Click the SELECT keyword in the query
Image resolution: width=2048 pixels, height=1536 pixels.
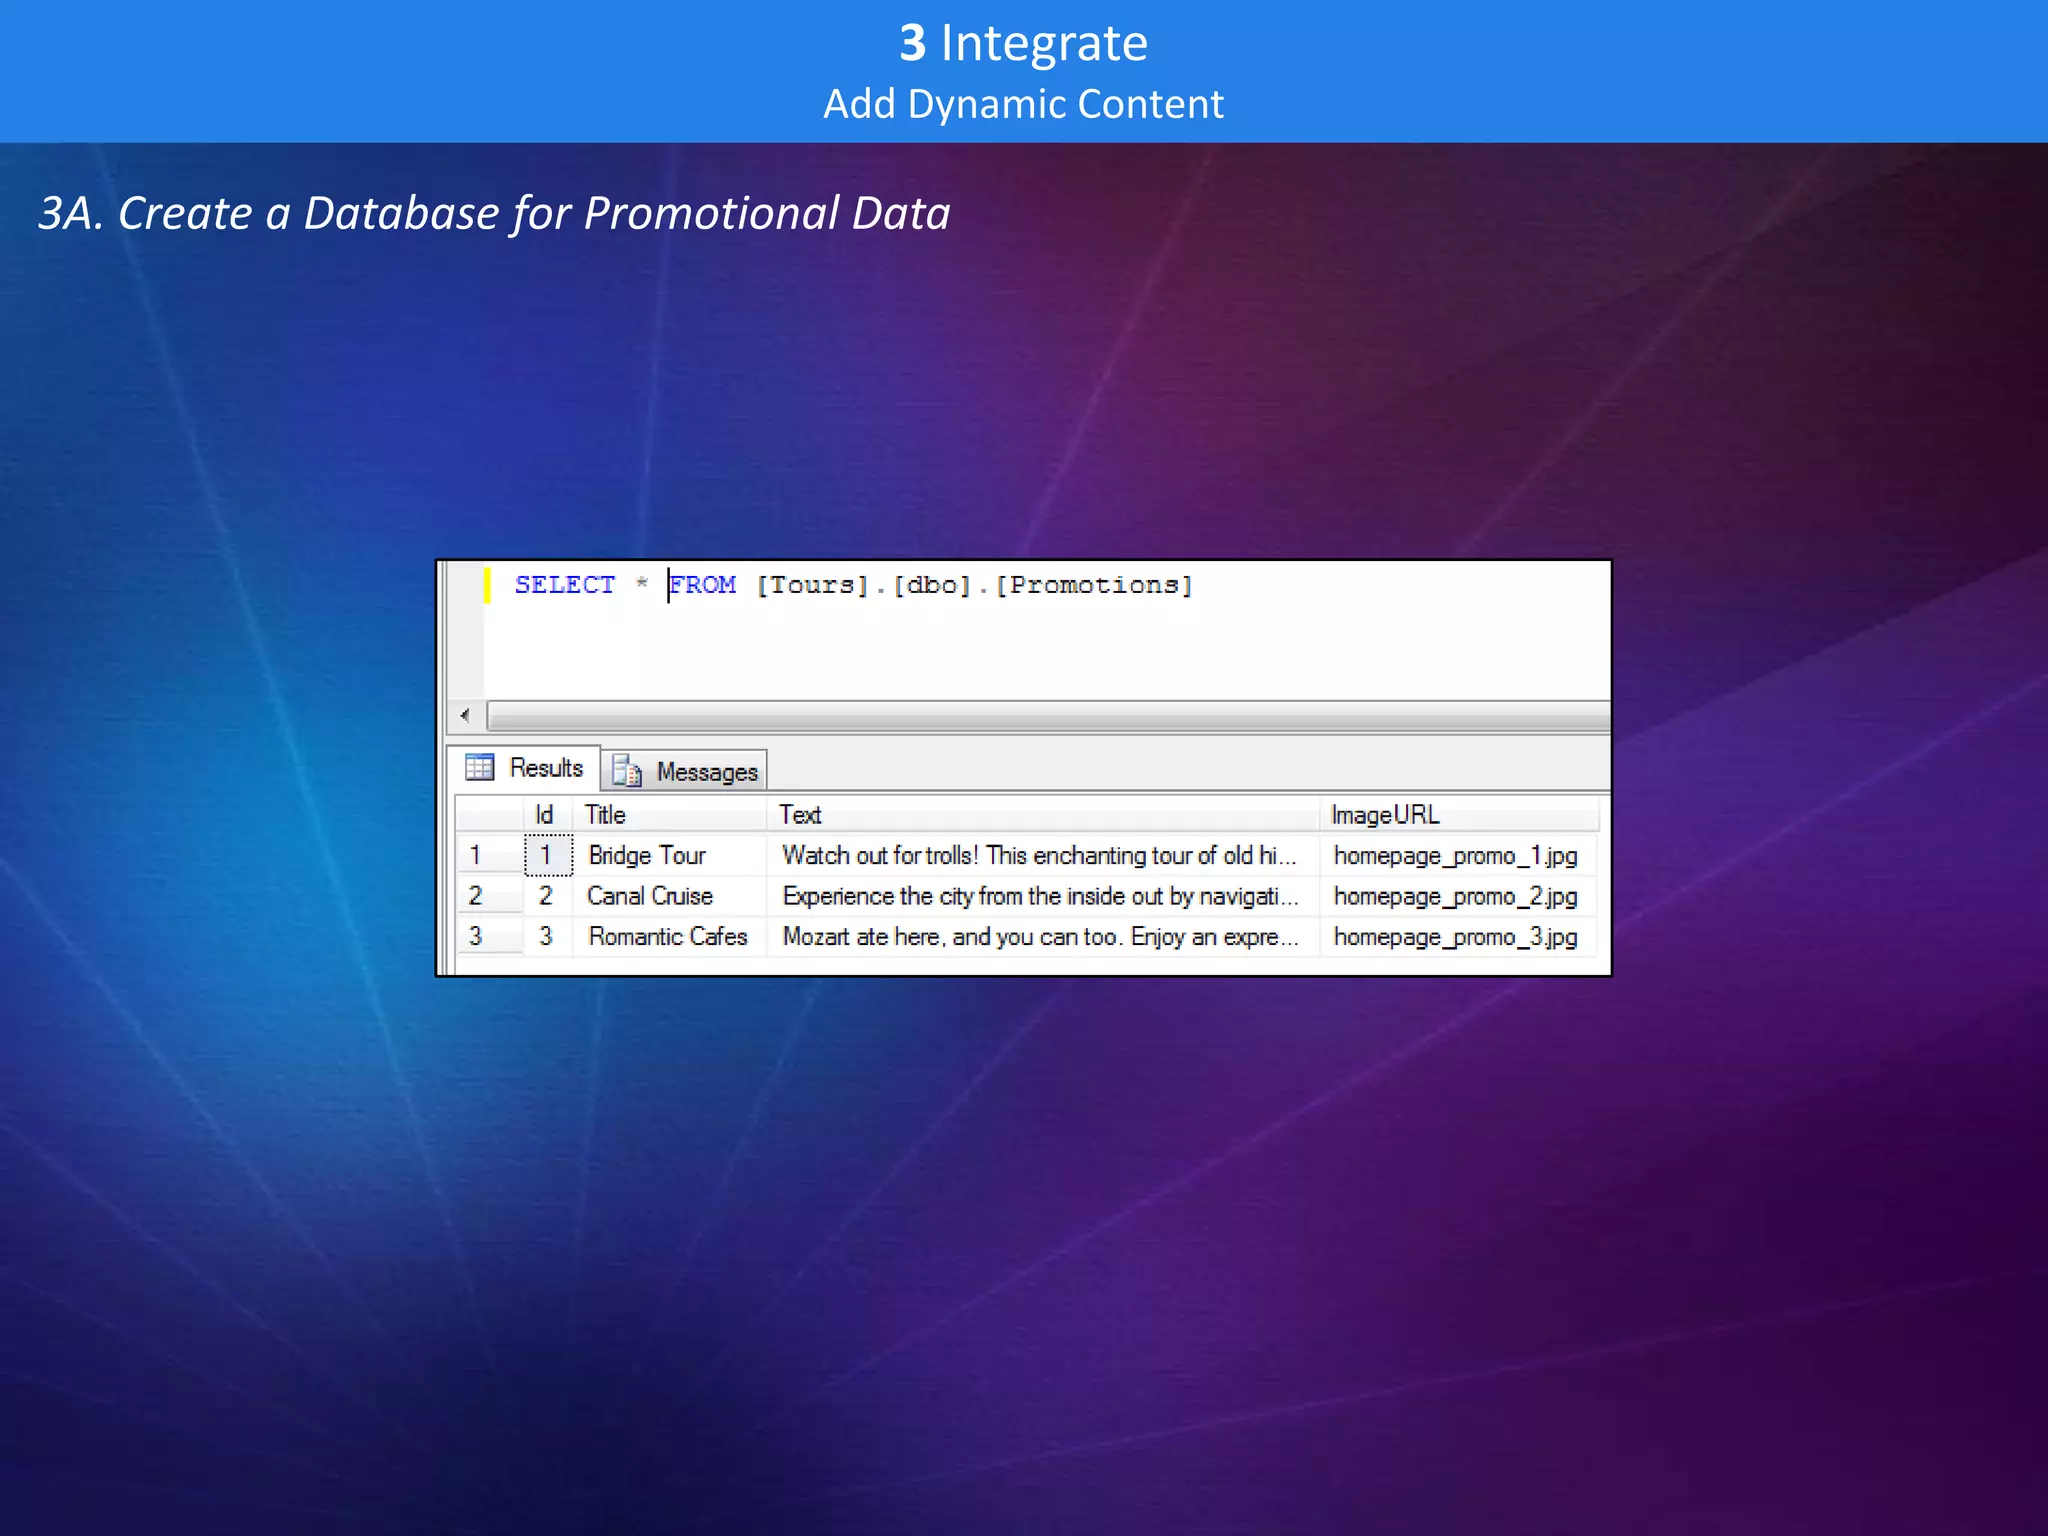pyautogui.click(x=564, y=585)
